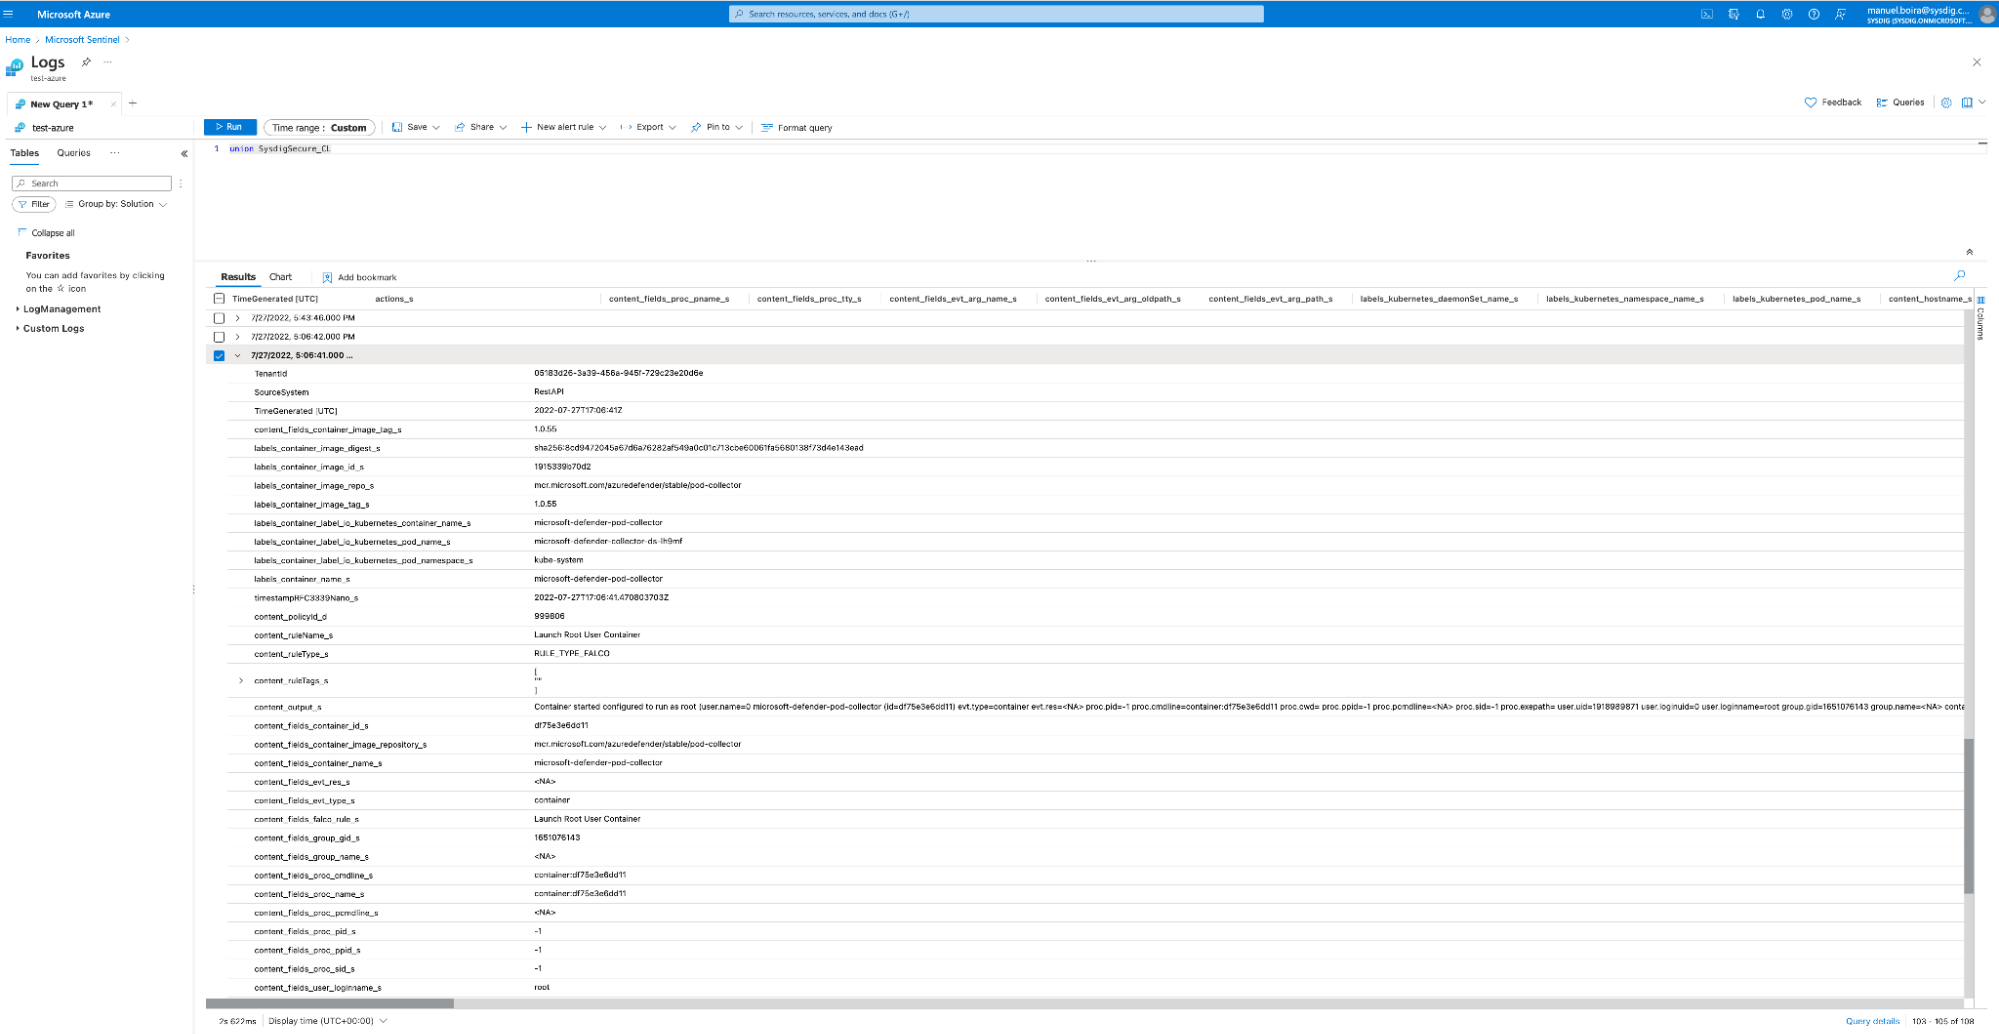This screenshot has height=1034, width=1999.
Task: Run the SysdigSecure_CL query
Action: point(229,127)
